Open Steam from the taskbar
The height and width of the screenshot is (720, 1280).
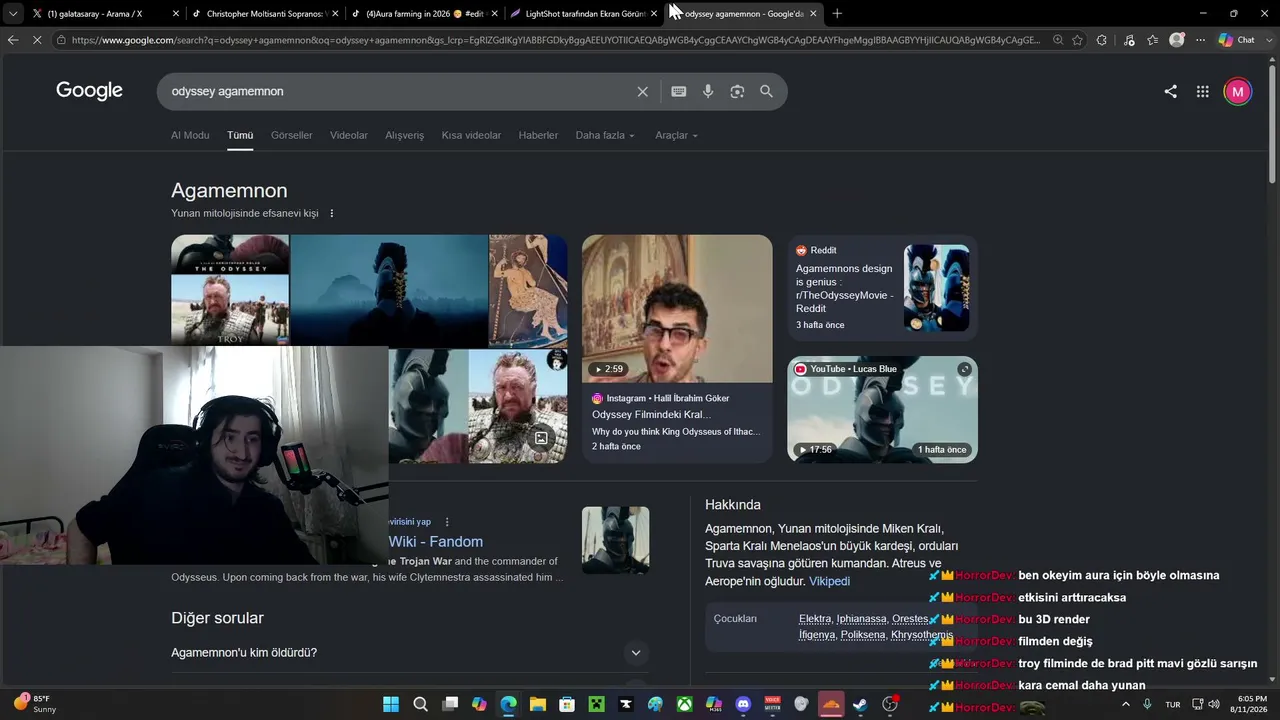click(860, 704)
